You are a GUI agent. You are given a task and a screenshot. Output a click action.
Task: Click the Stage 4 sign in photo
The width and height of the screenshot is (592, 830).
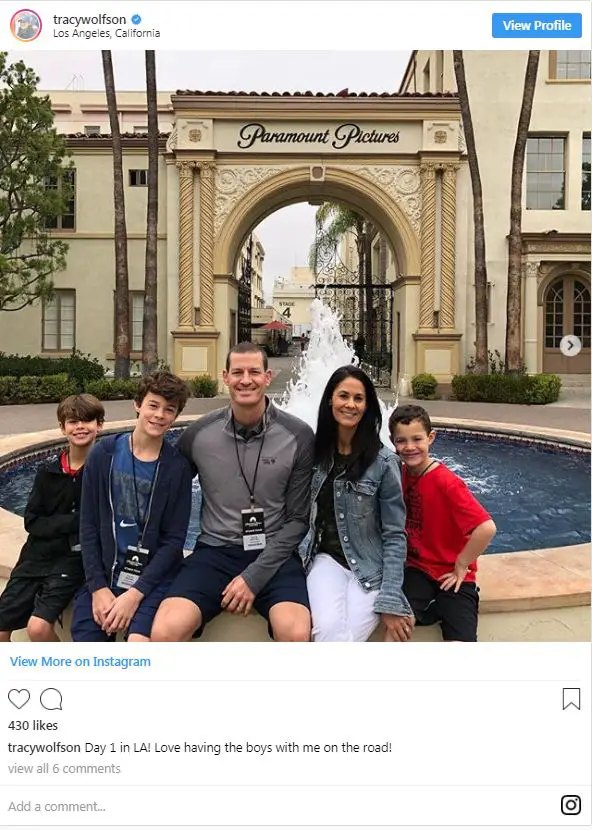pyautogui.click(x=286, y=310)
